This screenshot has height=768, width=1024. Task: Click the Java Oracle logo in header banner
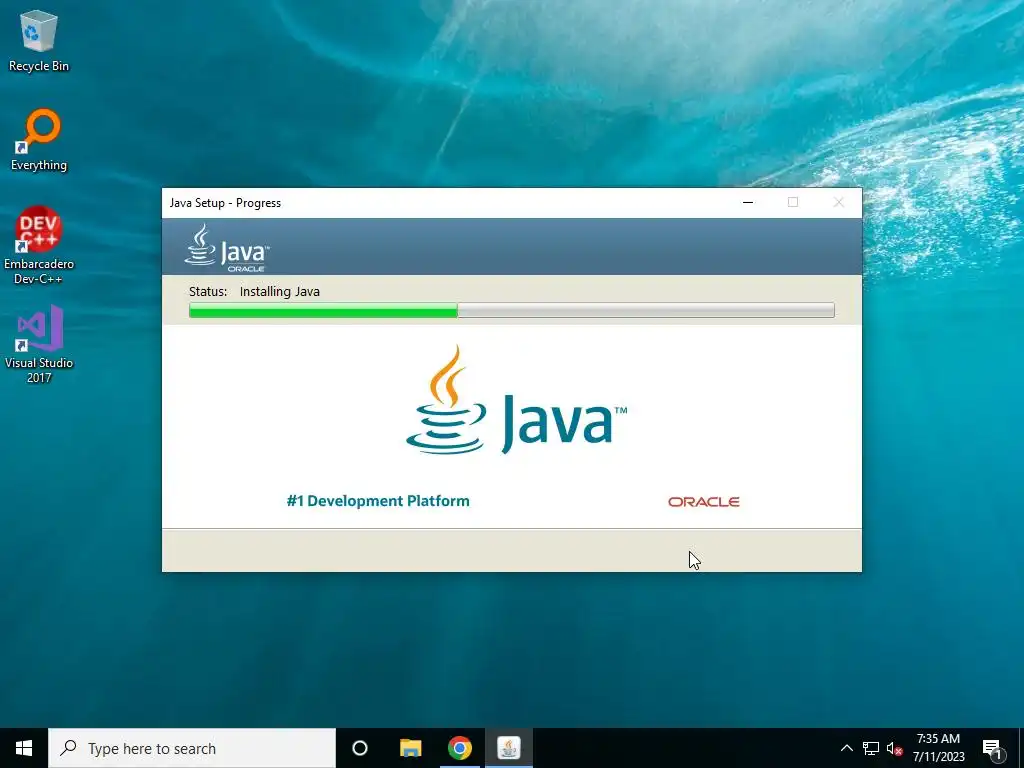tap(227, 248)
